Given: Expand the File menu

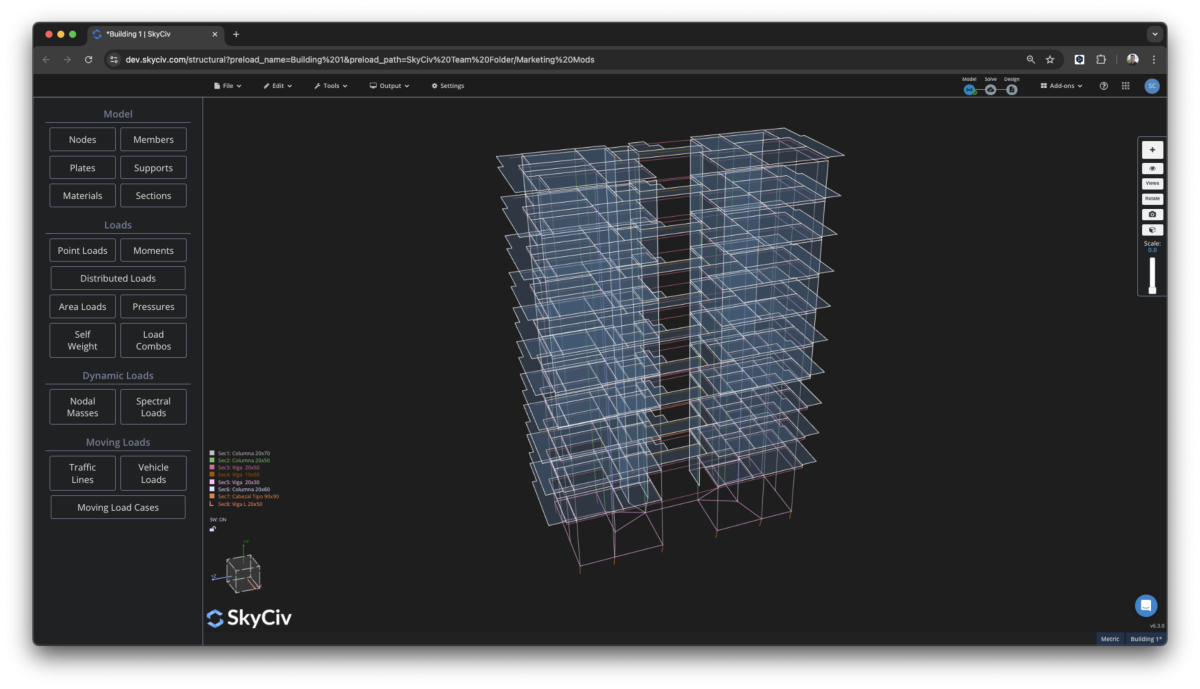Looking at the screenshot, I should coord(226,85).
